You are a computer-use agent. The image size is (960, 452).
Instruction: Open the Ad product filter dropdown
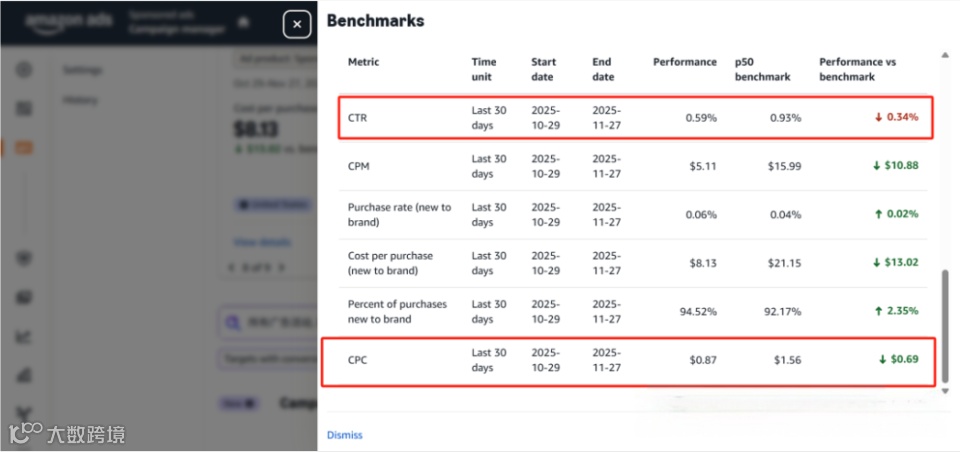(275, 60)
